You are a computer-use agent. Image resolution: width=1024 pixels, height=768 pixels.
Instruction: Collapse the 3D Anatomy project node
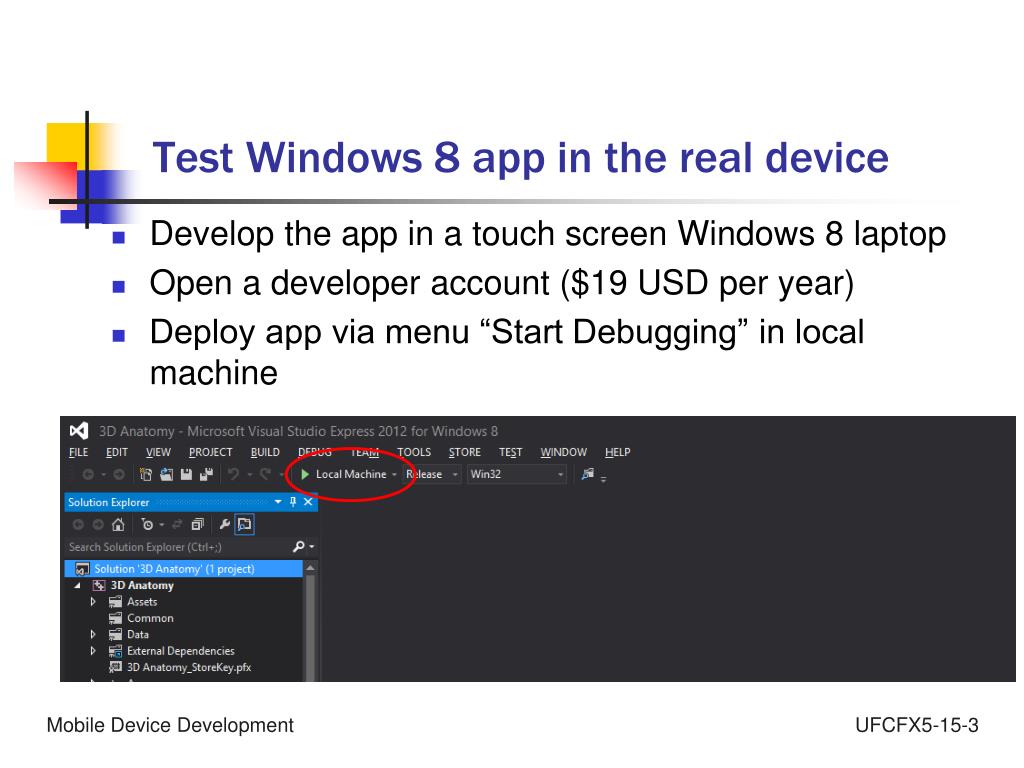[x=78, y=586]
